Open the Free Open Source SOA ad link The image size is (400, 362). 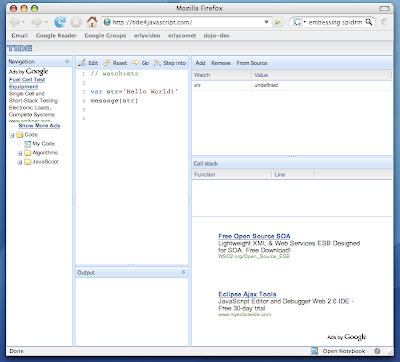[x=254, y=236]
